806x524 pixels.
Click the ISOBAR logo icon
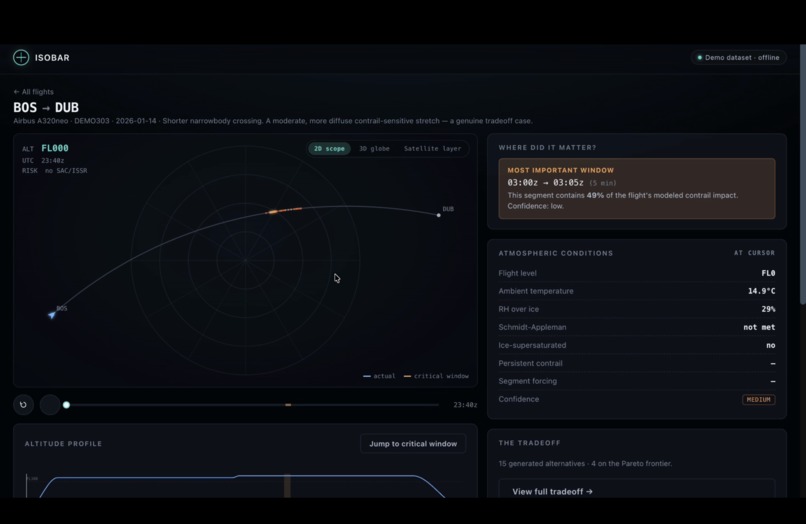(21, 58)
